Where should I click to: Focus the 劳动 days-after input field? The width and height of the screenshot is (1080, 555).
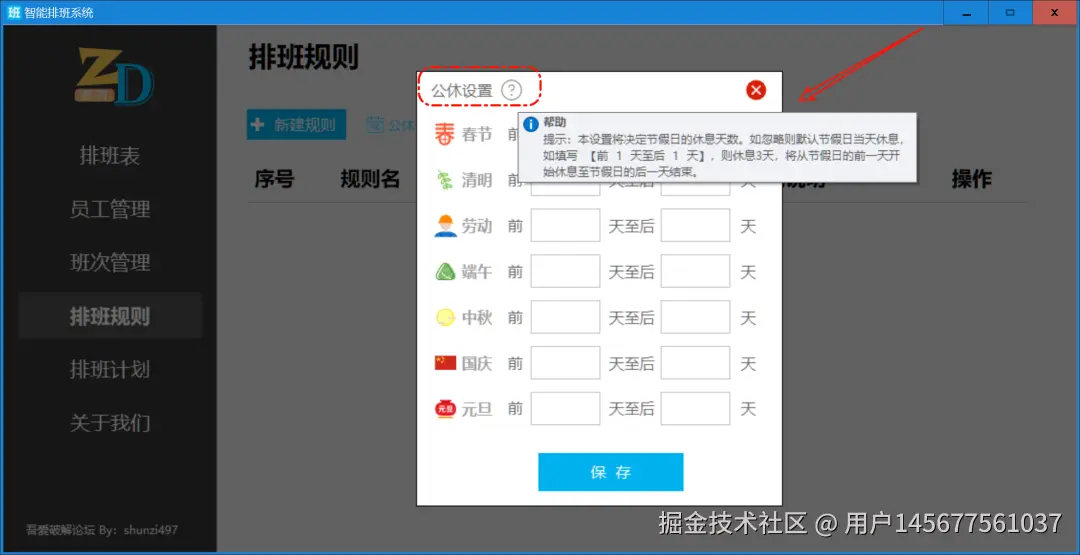[695, 226]
